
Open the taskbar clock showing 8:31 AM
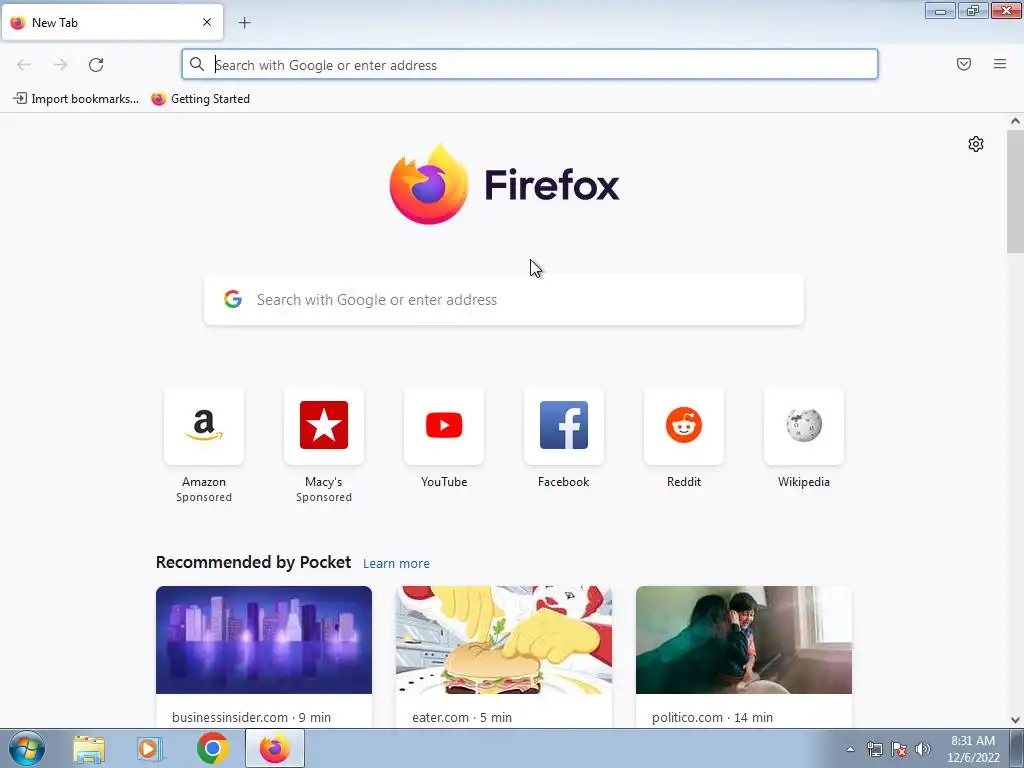point(973,749)
